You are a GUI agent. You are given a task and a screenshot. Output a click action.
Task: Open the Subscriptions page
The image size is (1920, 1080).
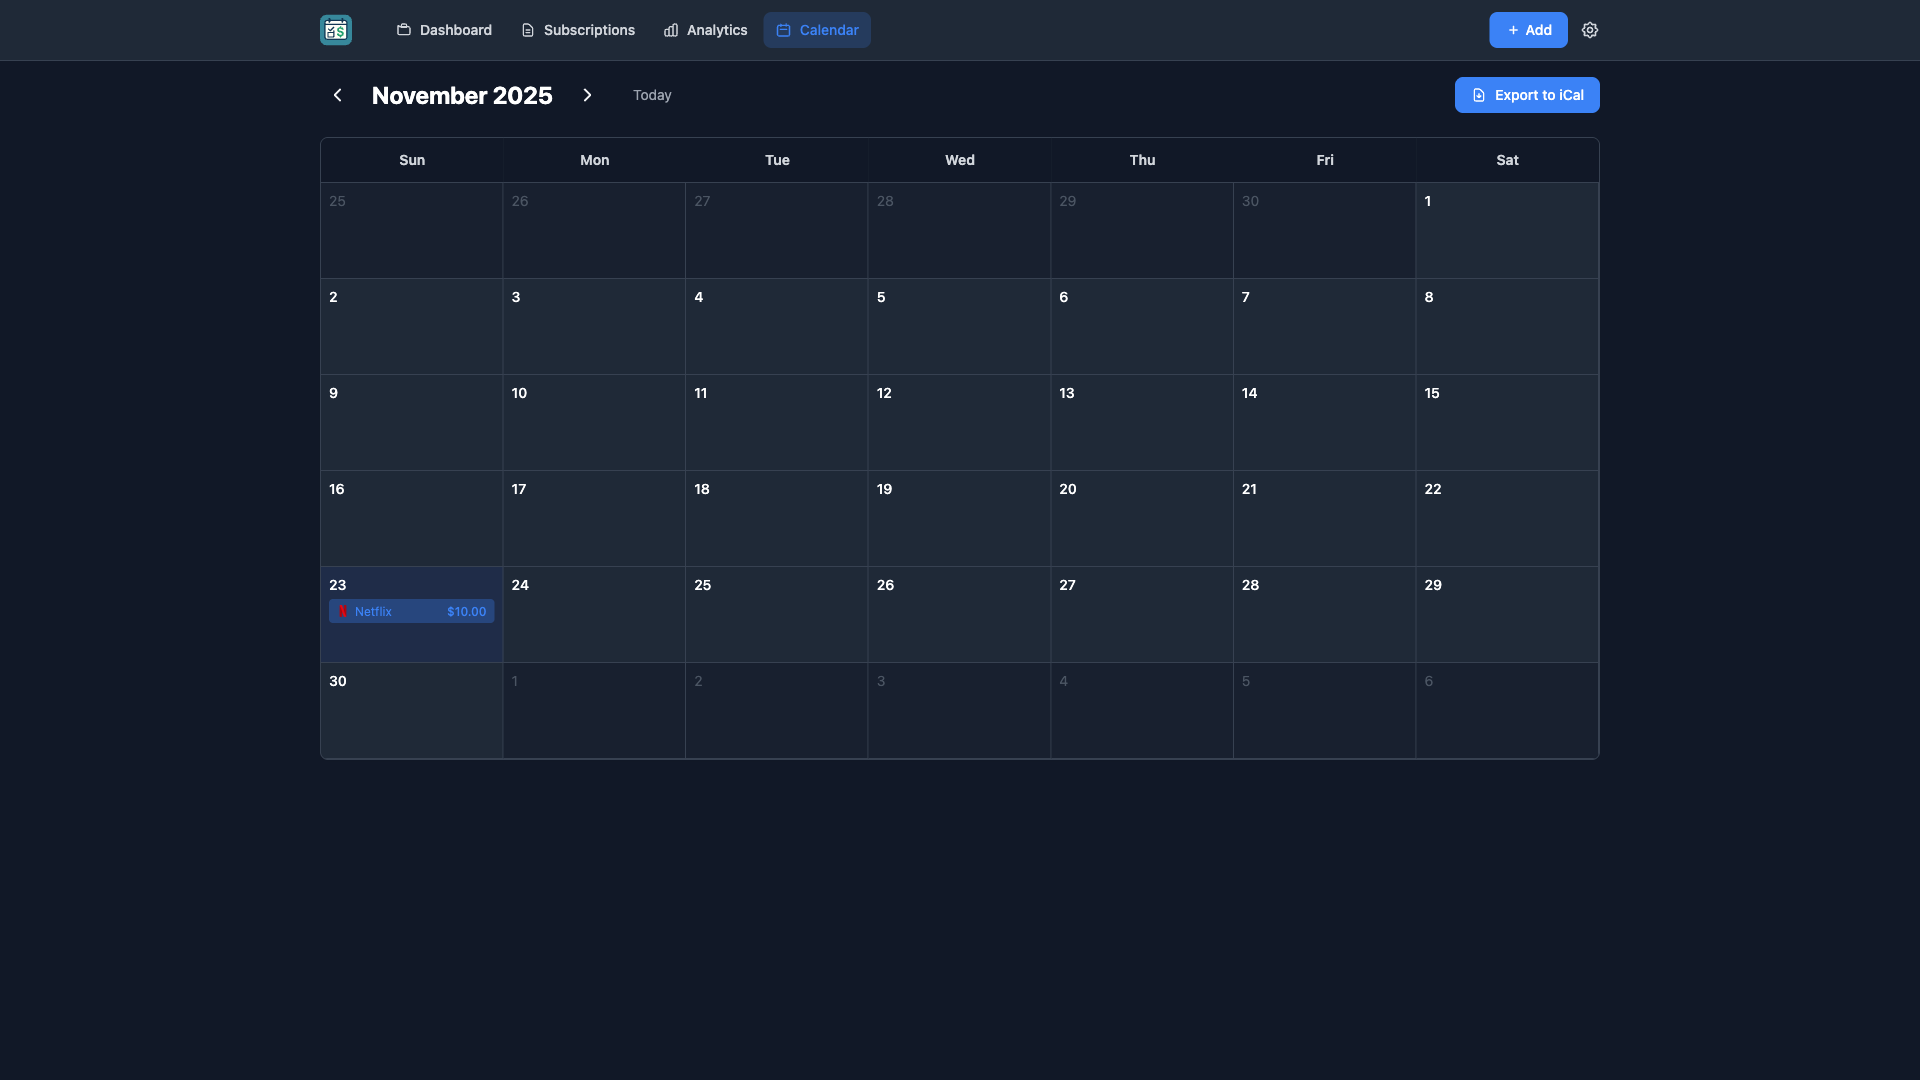pos(578,30)
